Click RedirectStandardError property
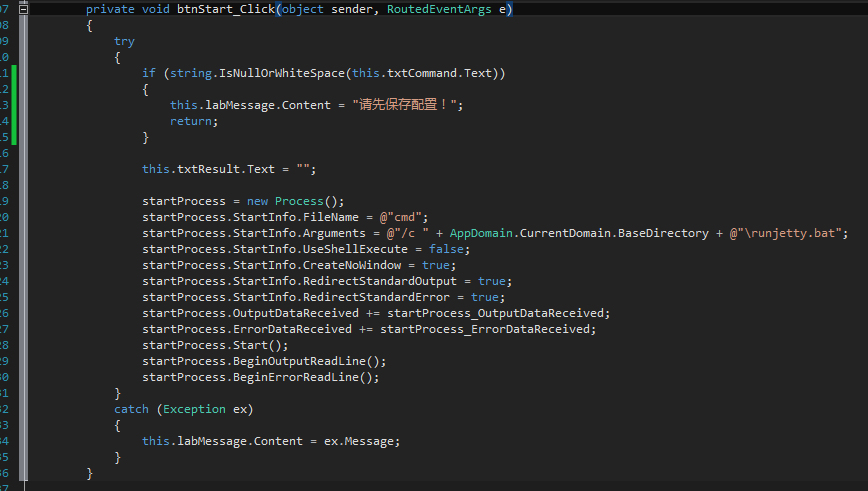Viewport: 868px width, 491px height. tap(376, 298)
